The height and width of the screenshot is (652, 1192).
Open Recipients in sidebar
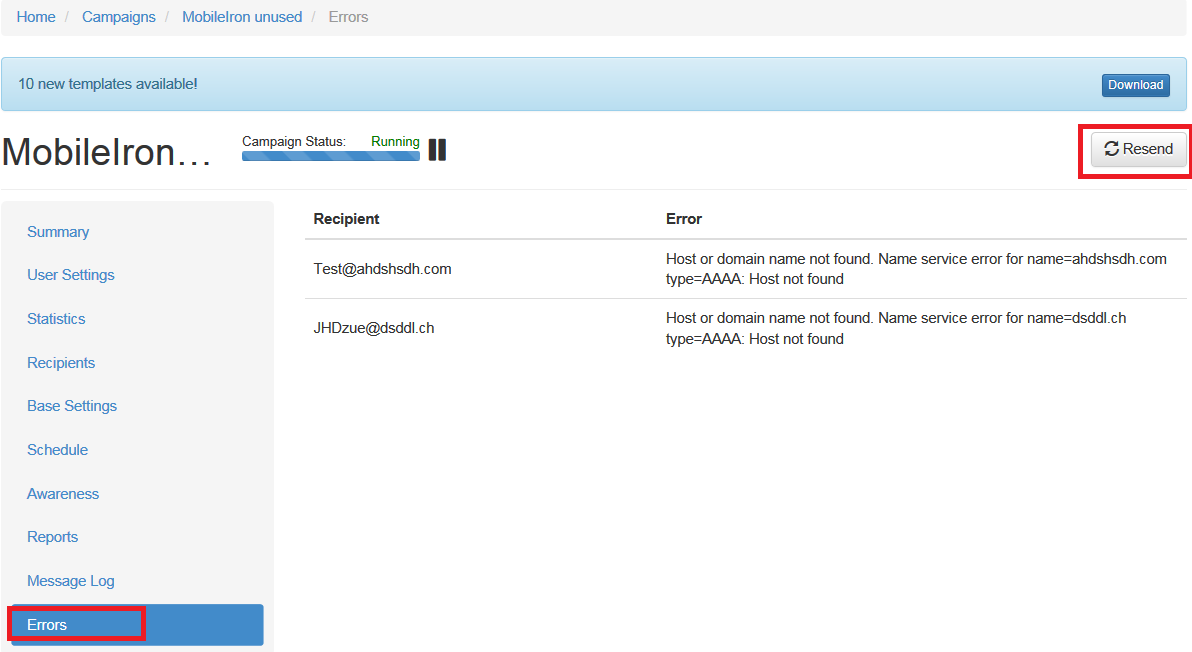61,363
